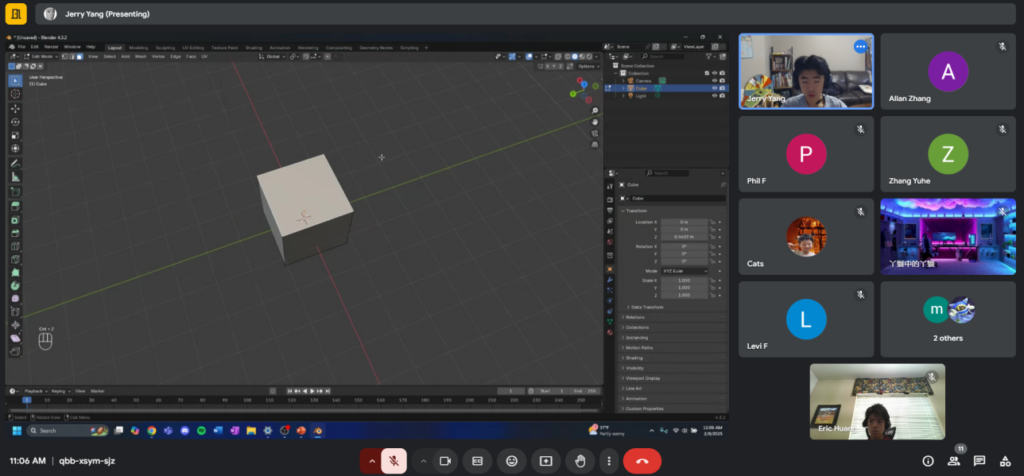Image resolution: width=1024 pixels, height=476 pixels.
Task: Open the Mesh menu in viewport header
Action: pyautogui.click(x=140, y=57)
